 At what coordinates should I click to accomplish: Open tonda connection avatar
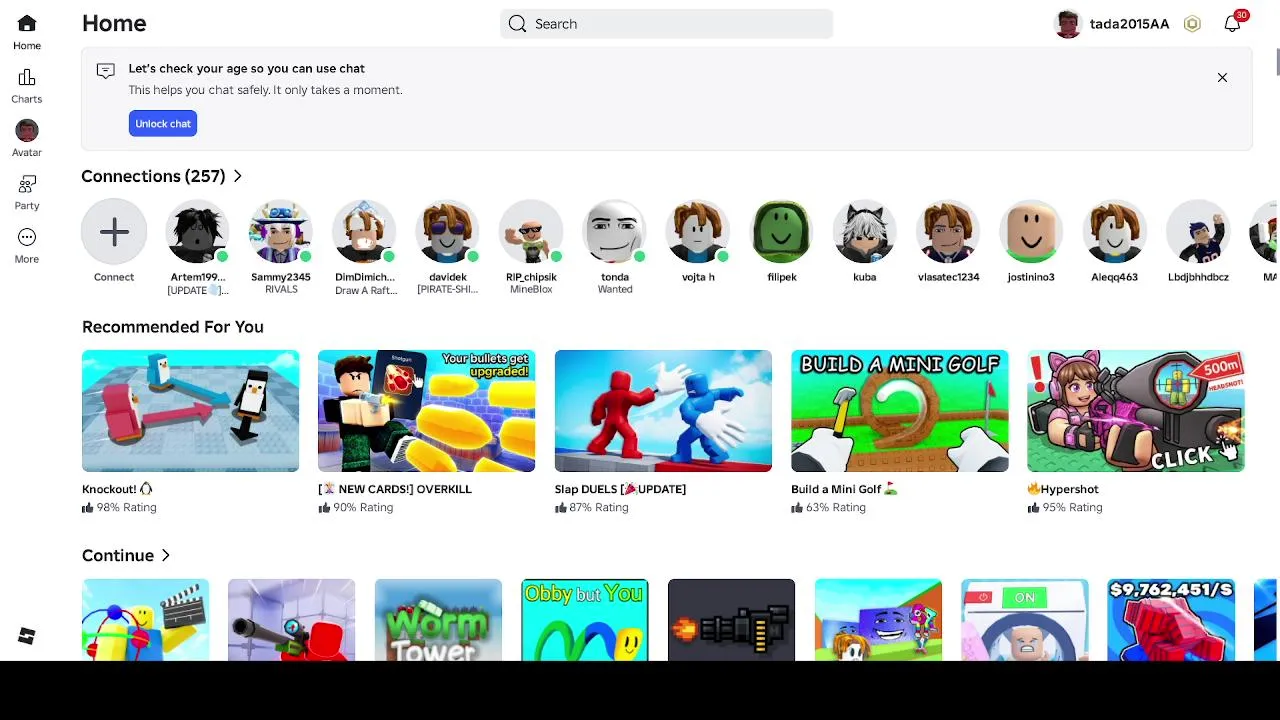click(615, 232)
